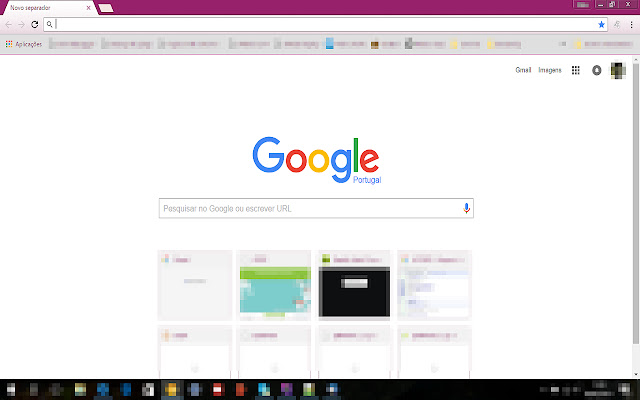
Task: Open the Imagens link
Action: click(550, 70)
